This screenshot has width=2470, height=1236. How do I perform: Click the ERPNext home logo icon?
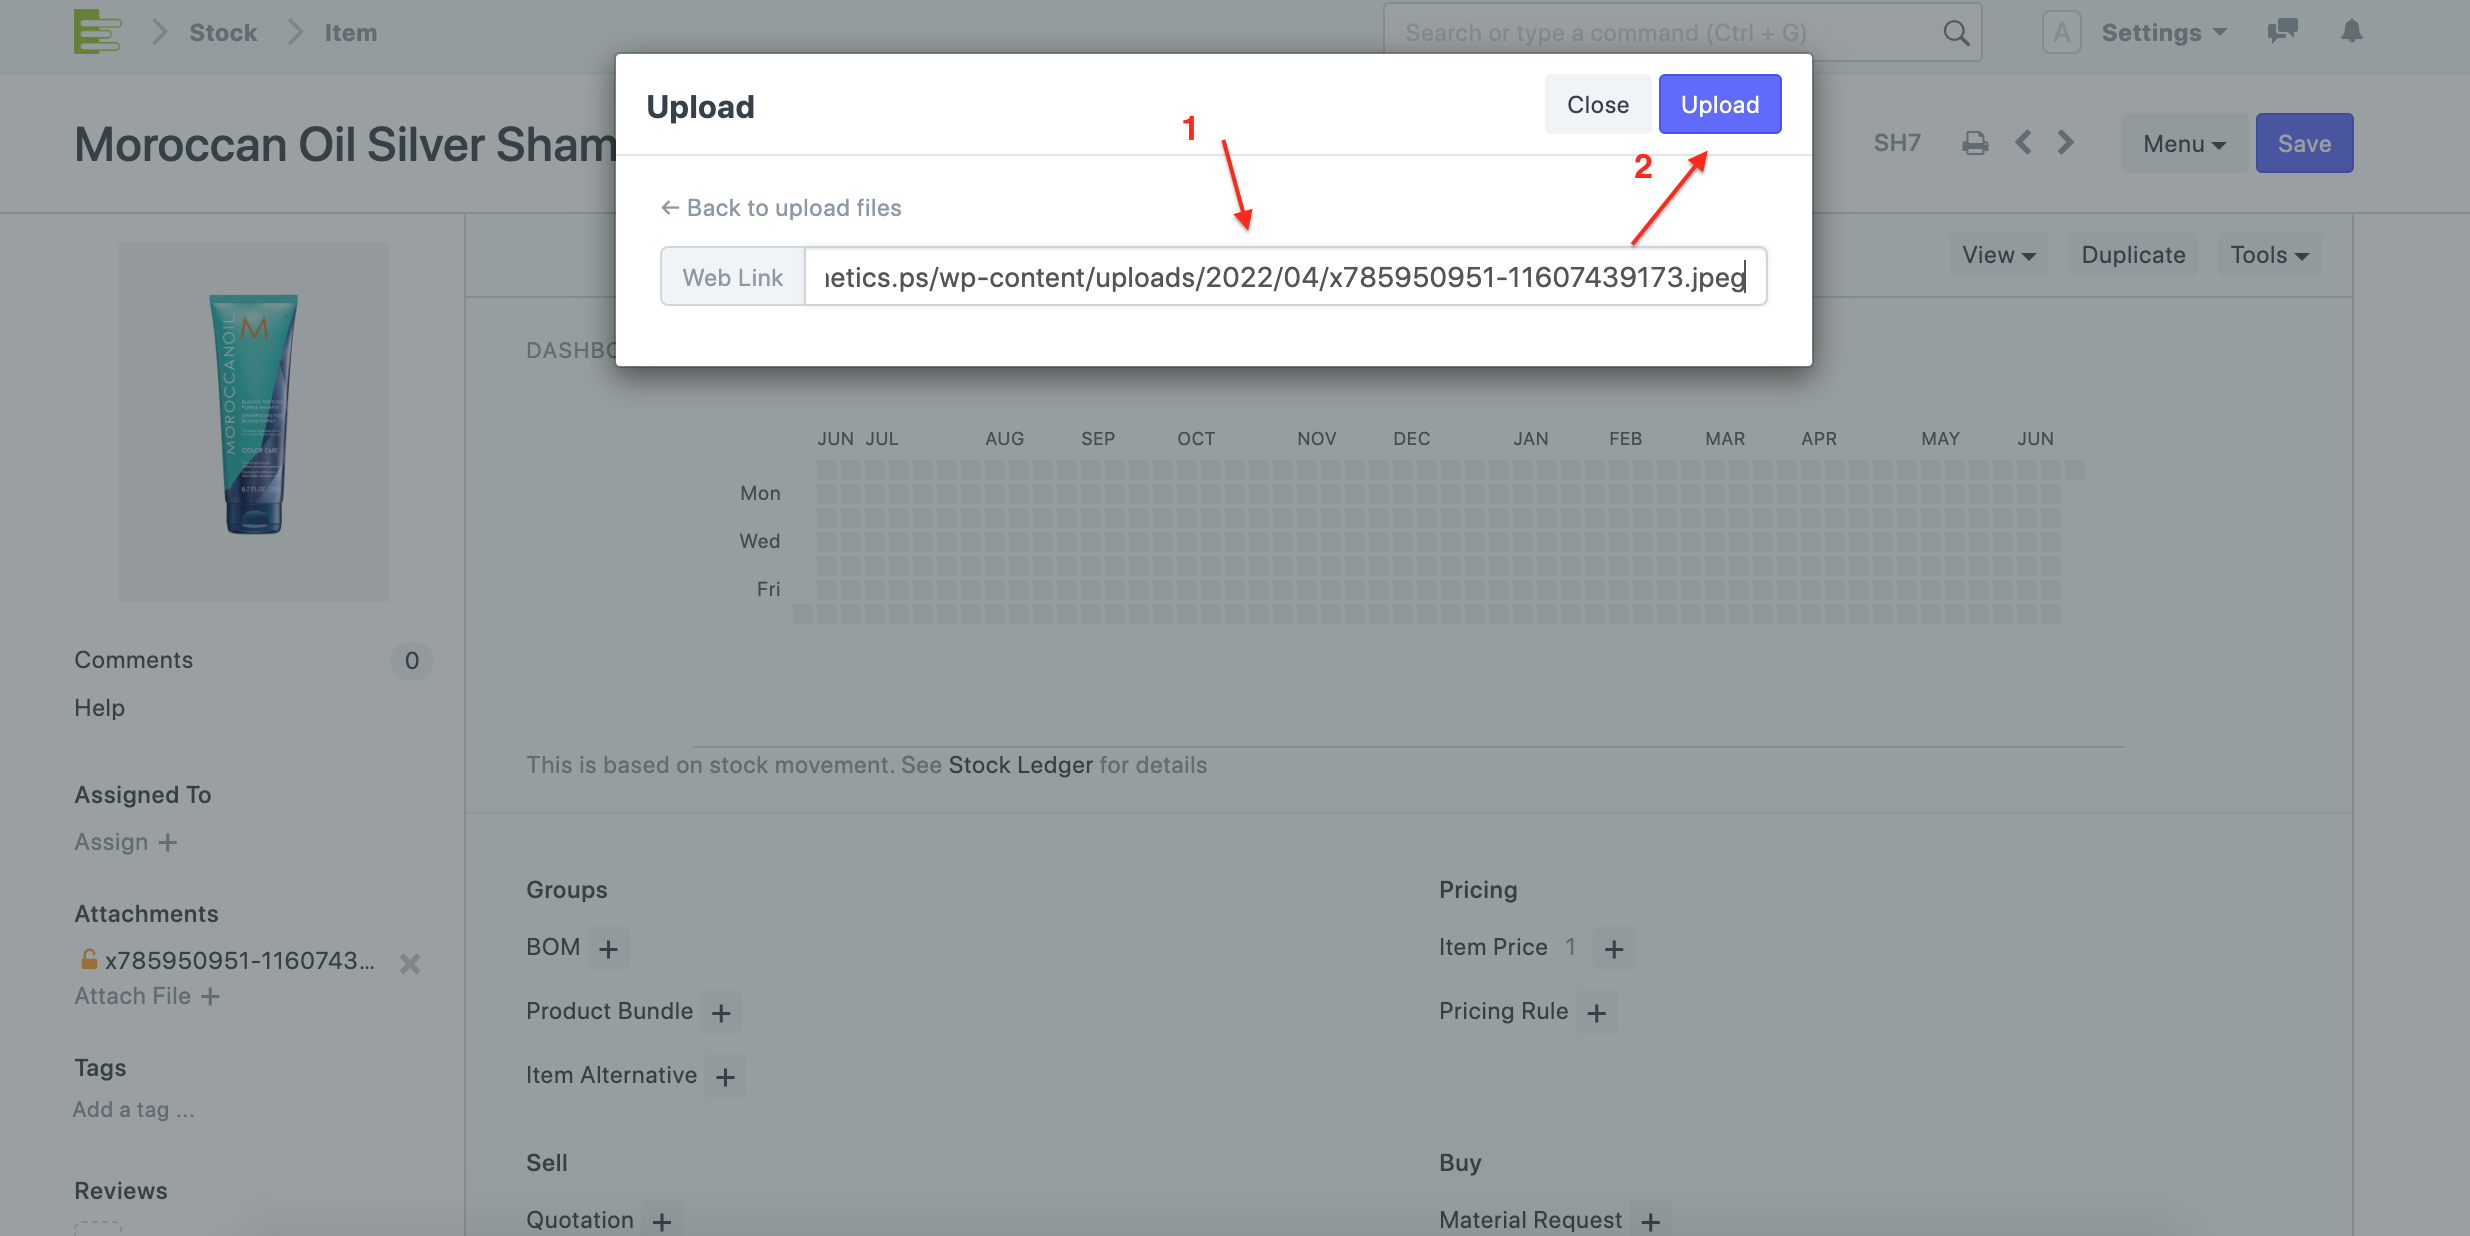click(x=97, y=32)
